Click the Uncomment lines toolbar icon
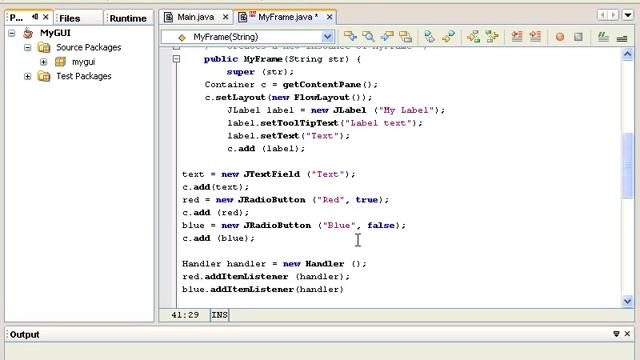The width and height of the screenshot is (640, 360). coord(622,38)
